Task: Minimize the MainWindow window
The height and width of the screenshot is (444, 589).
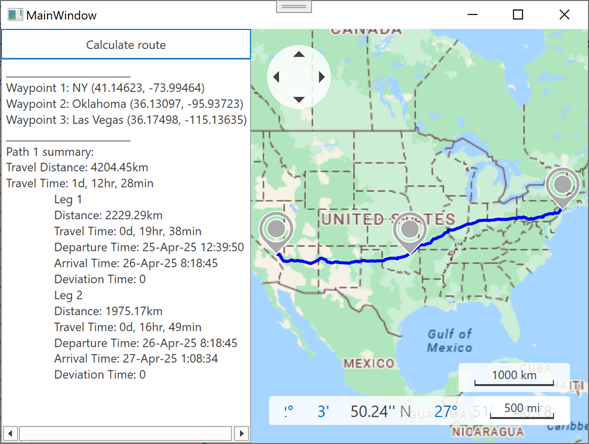Action: pyautogui.click(x=472, y=15)
